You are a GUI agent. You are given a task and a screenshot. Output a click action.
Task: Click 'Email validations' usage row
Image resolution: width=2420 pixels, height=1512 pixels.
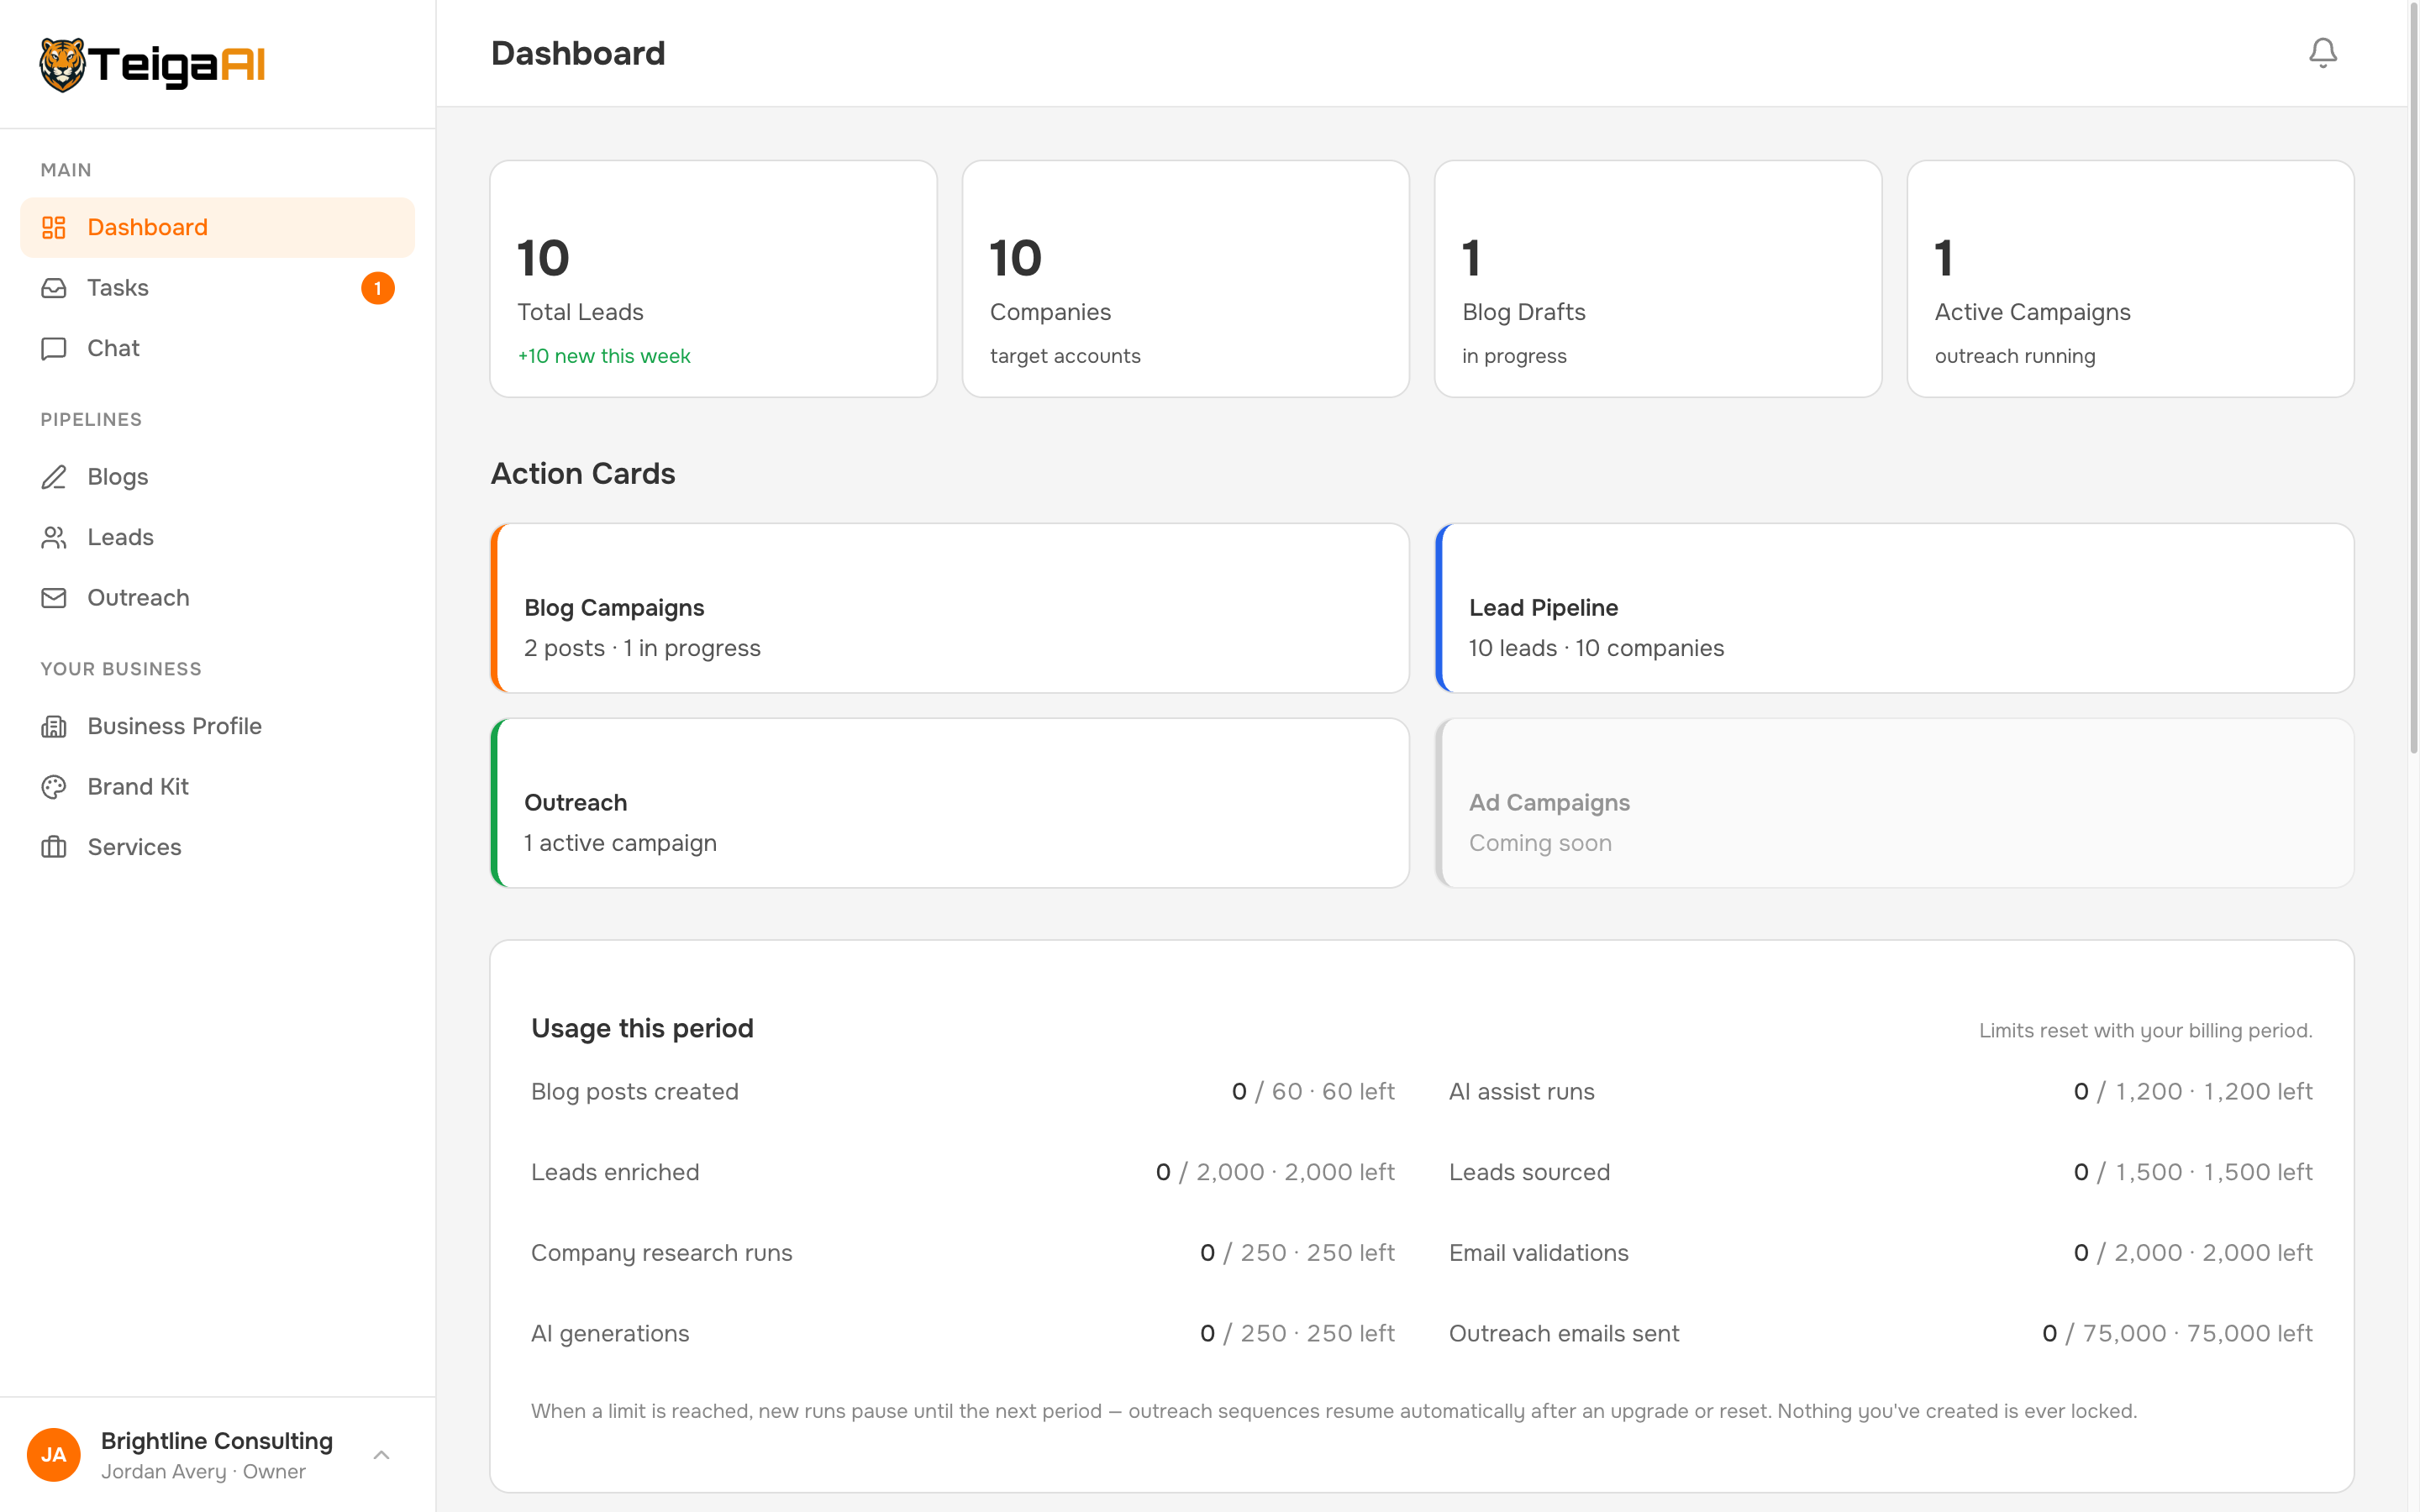click(x=1881, y=1253)
